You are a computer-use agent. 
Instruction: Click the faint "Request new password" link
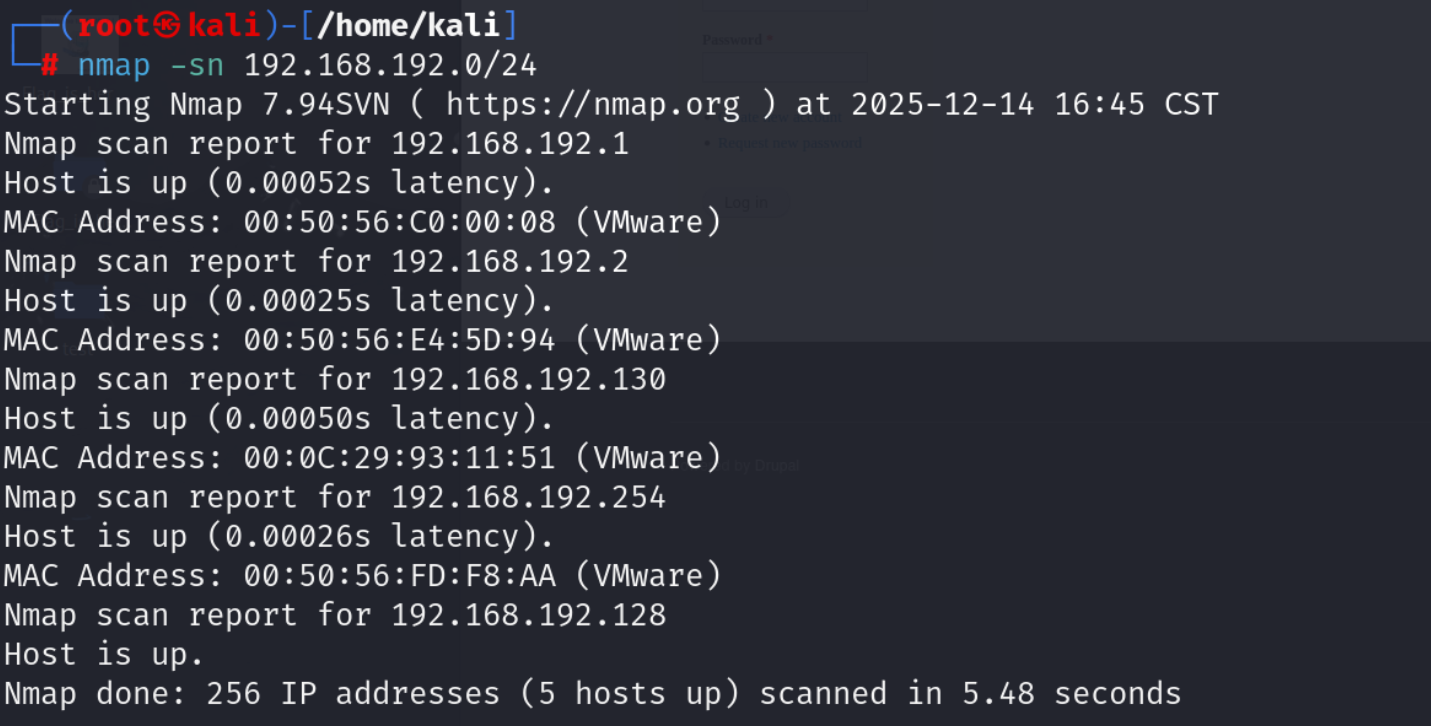[x=790, y=144]
